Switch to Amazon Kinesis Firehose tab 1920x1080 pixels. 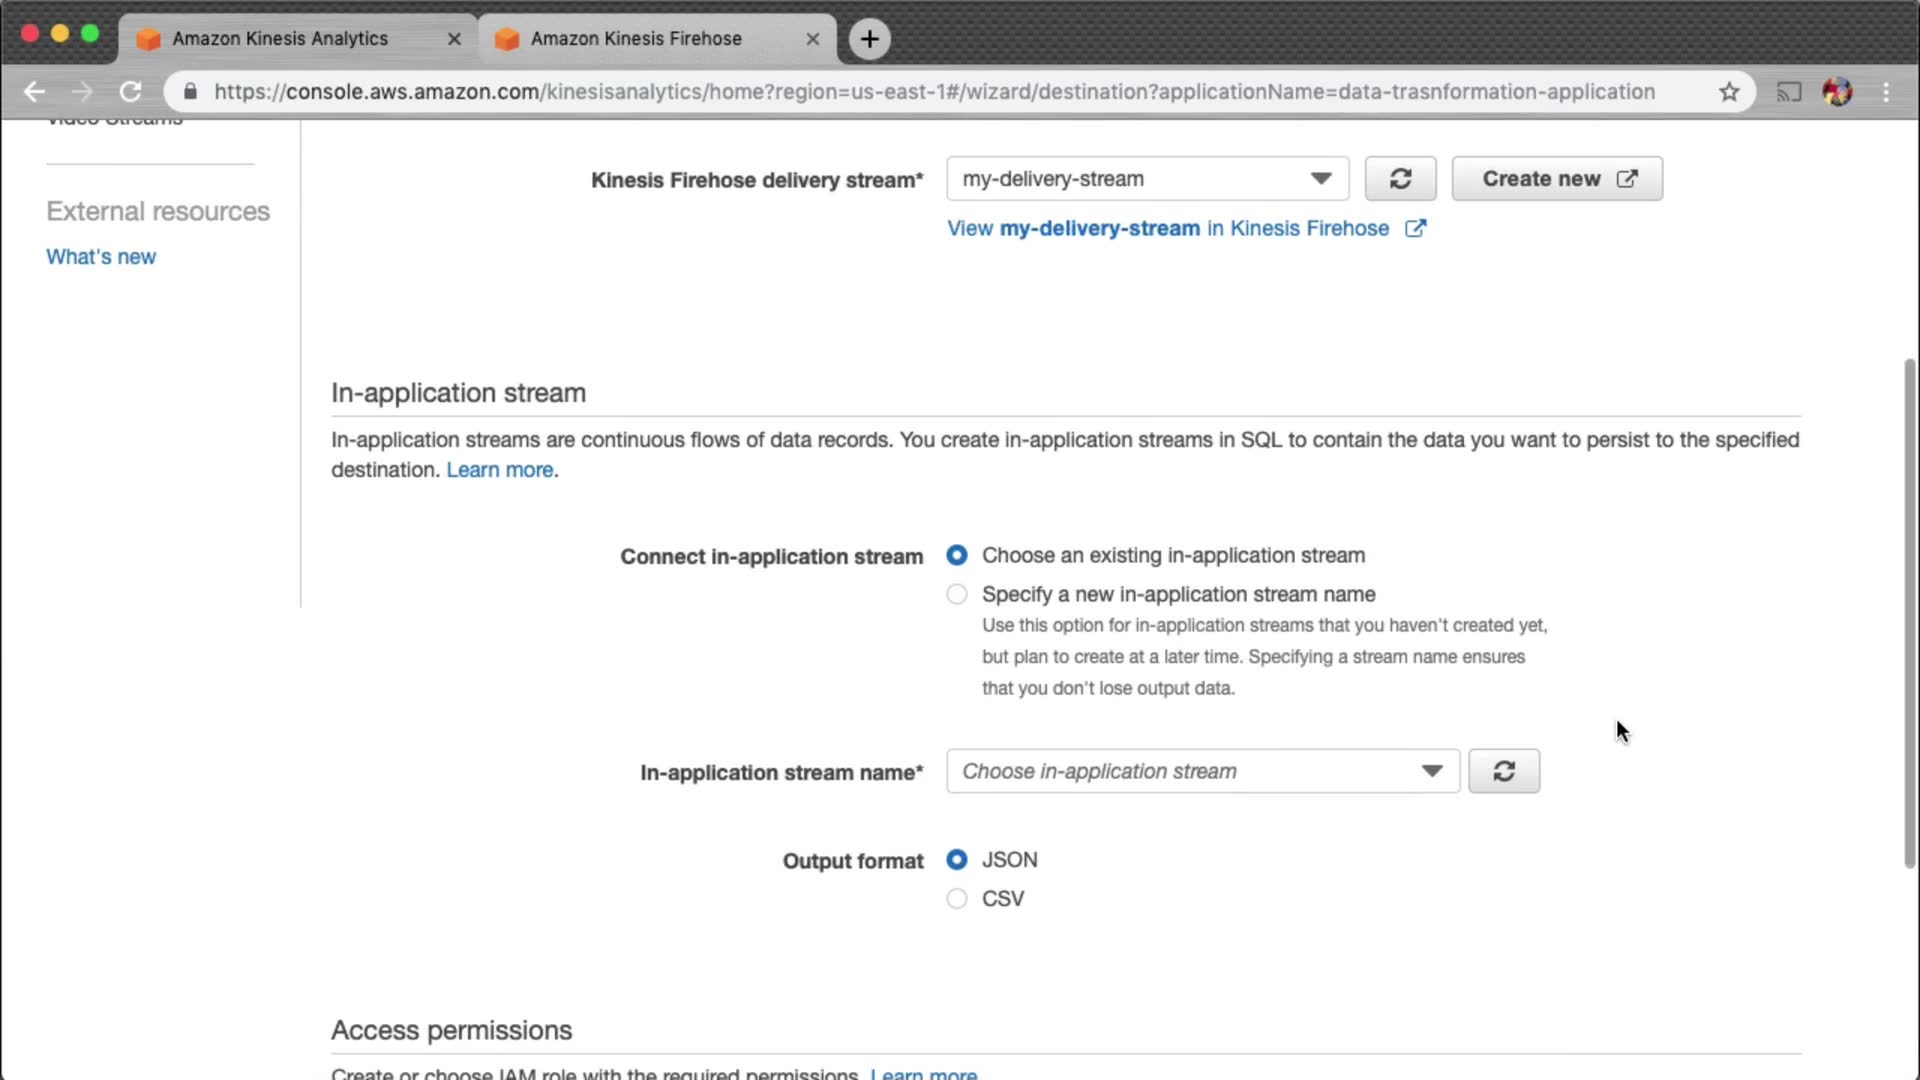coord(636,39)
